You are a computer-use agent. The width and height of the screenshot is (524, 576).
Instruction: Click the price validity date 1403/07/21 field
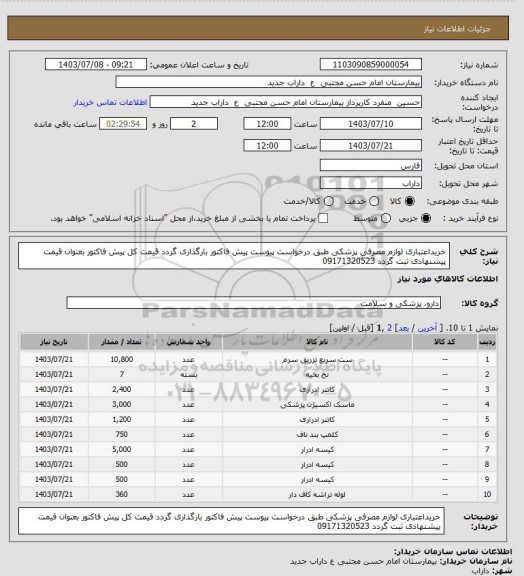(370, 145)
